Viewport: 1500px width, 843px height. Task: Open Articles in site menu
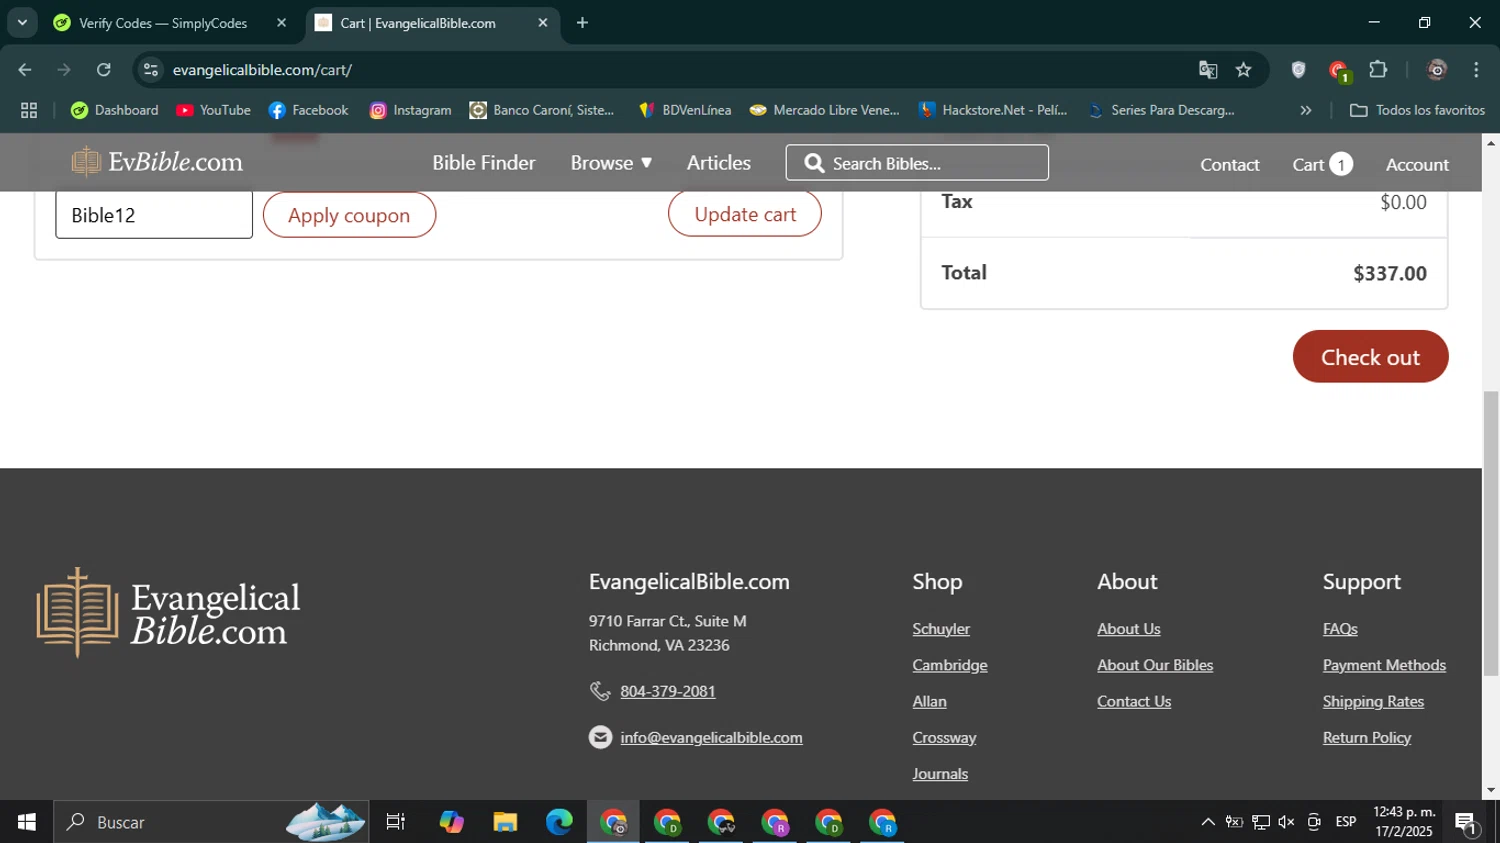pyautogui.click(x=719, y=163)
